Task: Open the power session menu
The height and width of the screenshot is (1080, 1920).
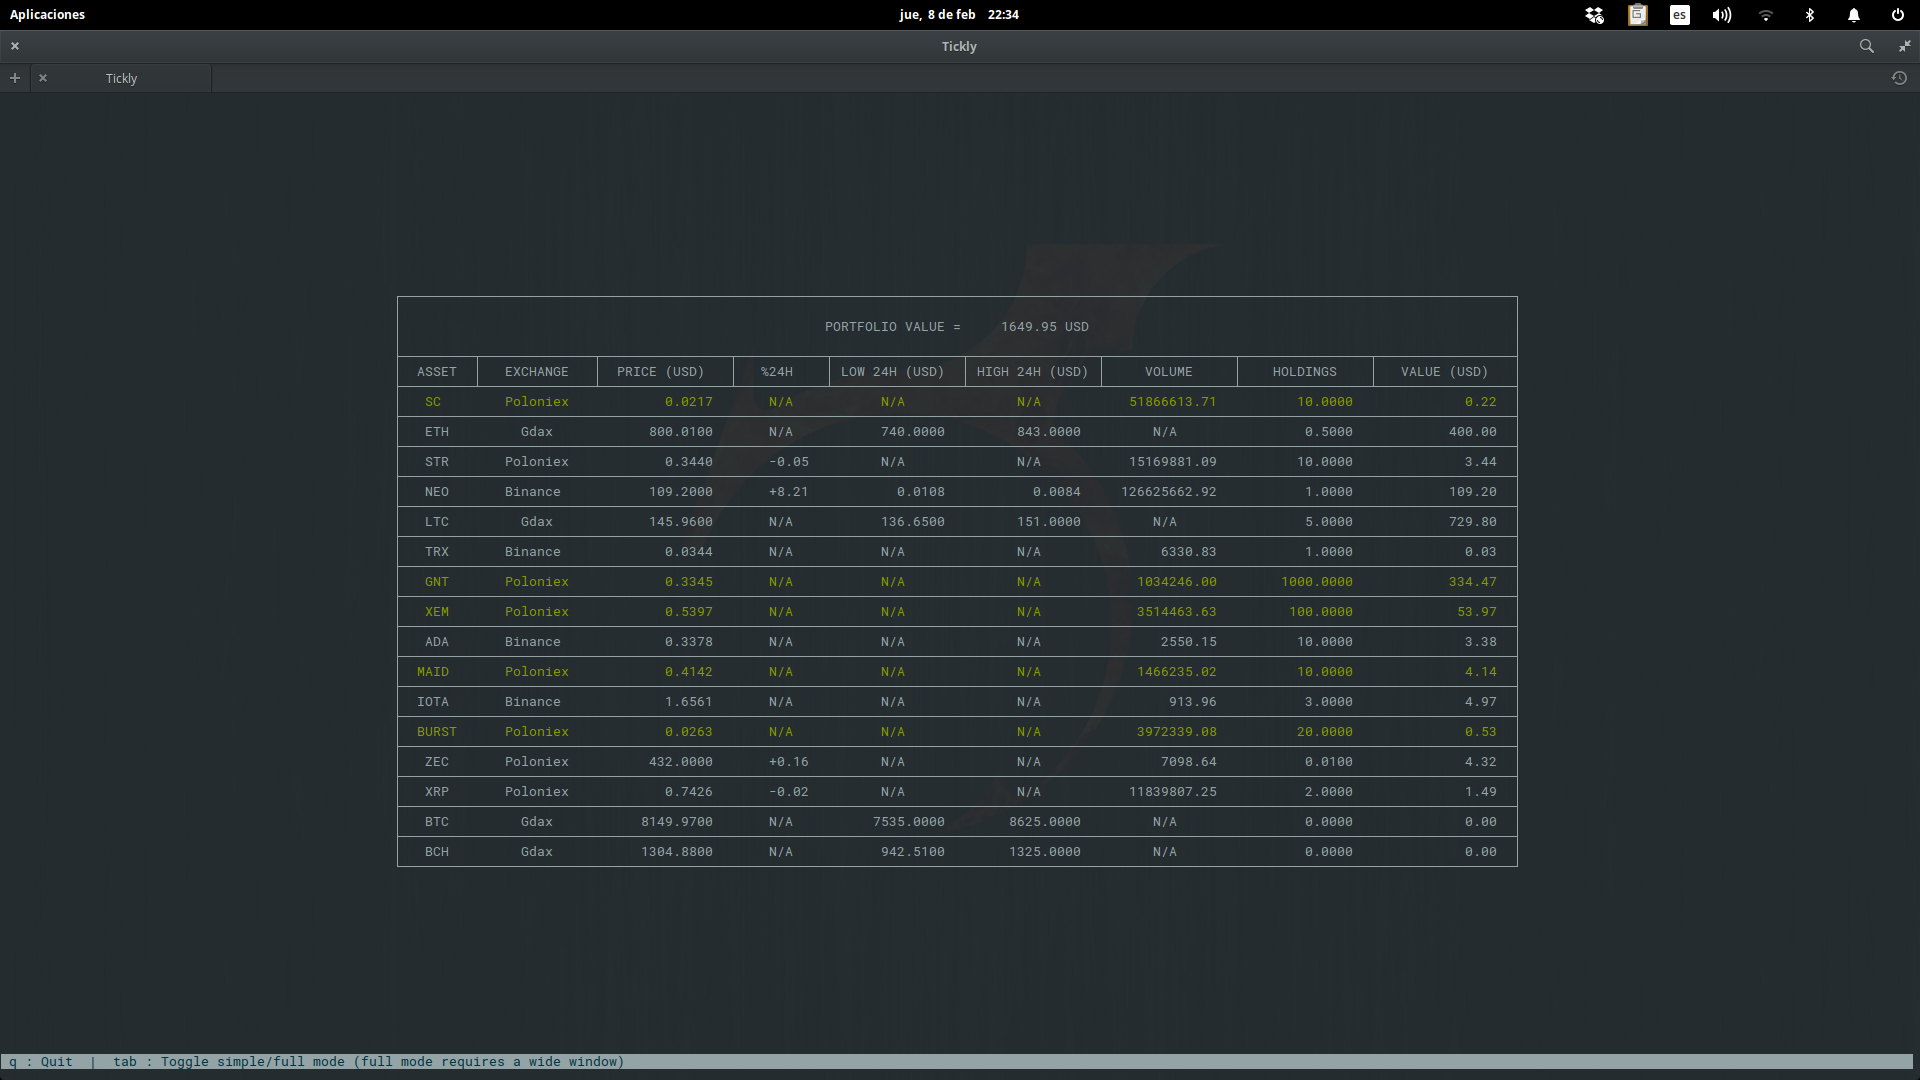Action: click(x=1897, y=15)
